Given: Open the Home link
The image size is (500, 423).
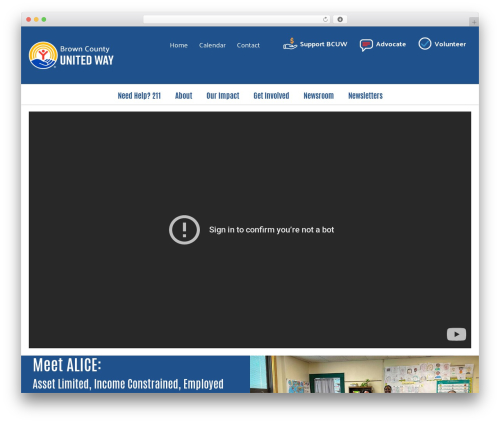Looking at the screenshot, I should [179, 45].
